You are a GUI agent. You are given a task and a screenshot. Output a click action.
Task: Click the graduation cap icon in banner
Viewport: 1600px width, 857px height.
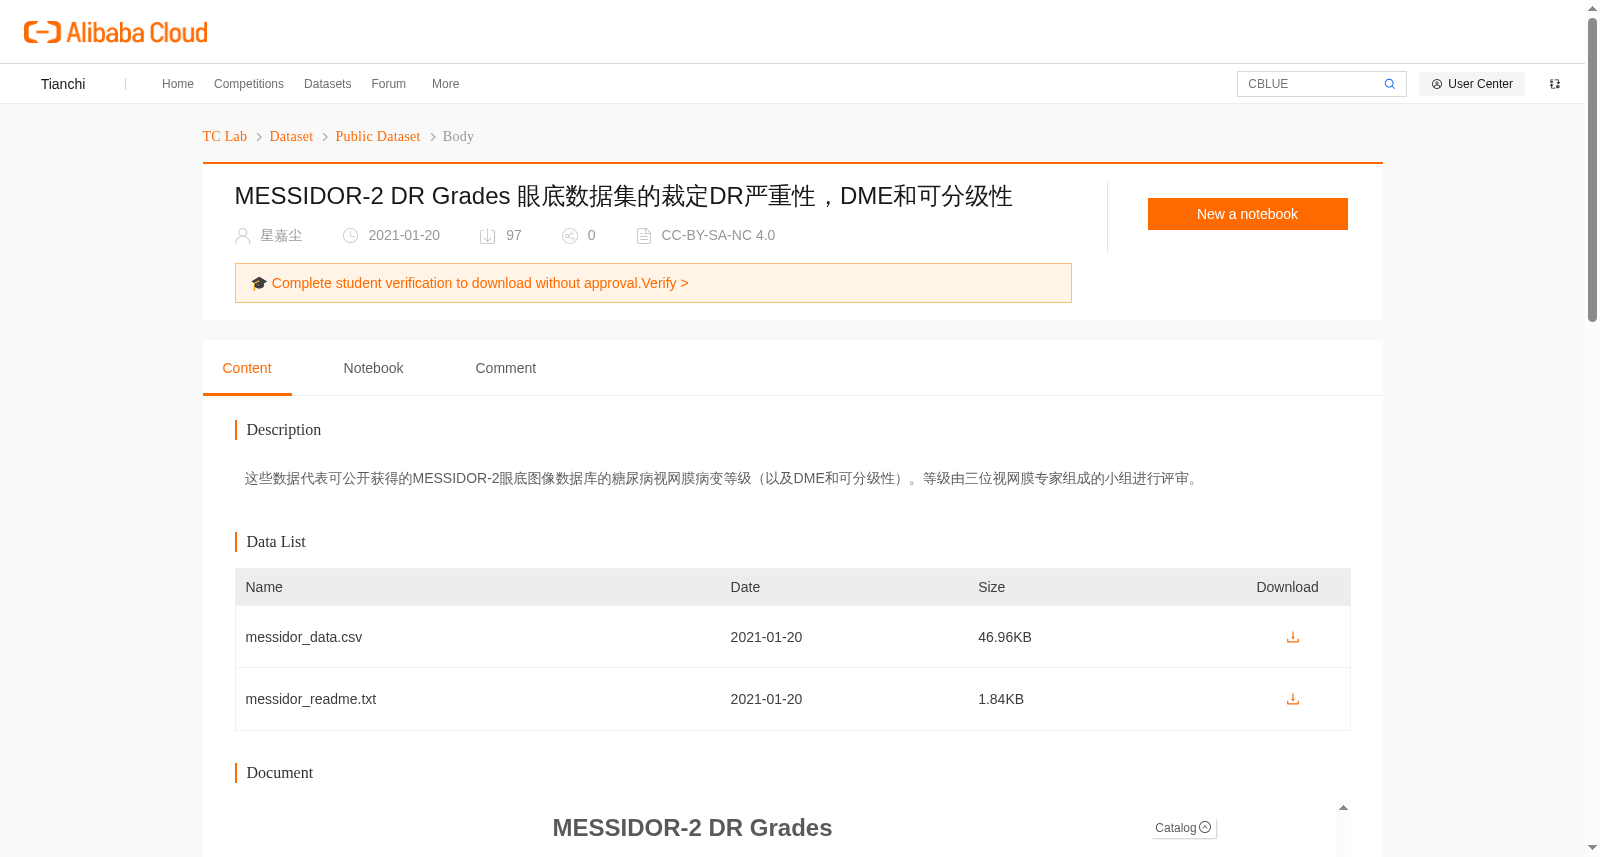tap(259, 283)
